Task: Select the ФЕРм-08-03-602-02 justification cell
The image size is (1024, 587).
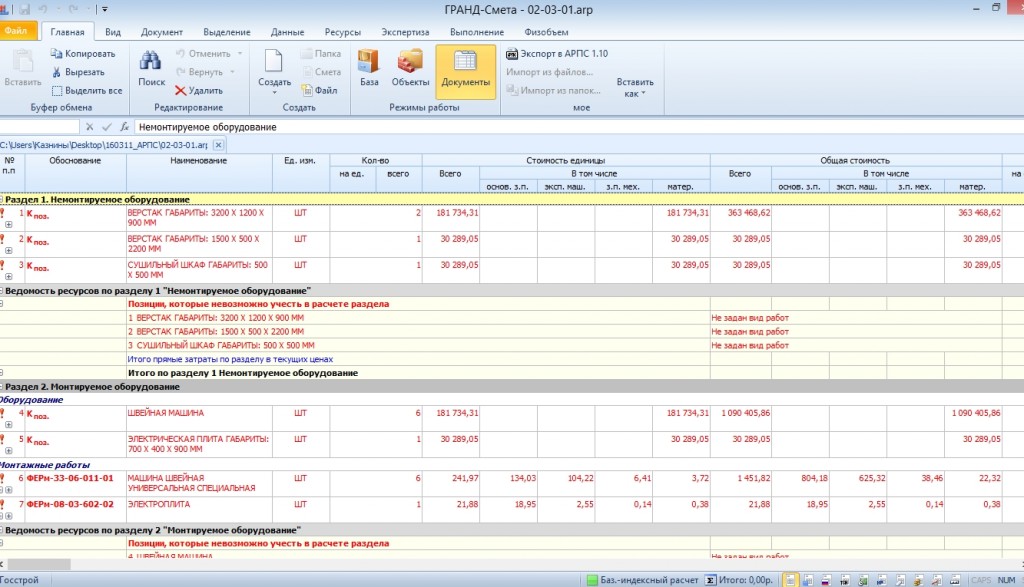Action: 76,509
